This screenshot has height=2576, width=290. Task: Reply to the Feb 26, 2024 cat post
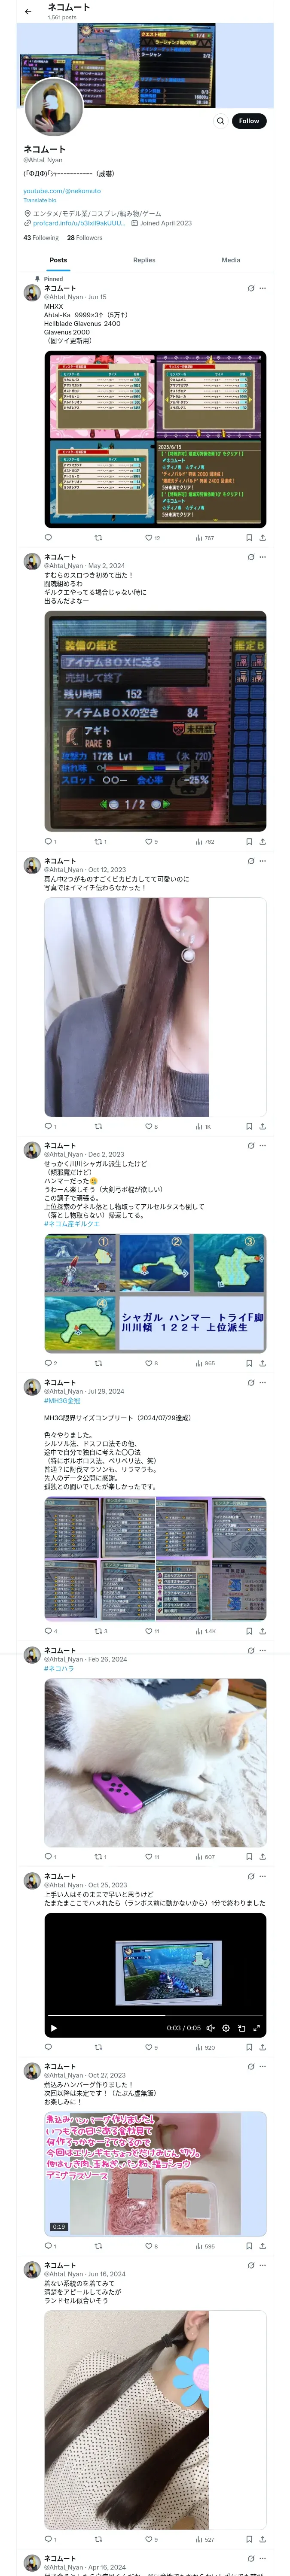tap(48, 1856)
